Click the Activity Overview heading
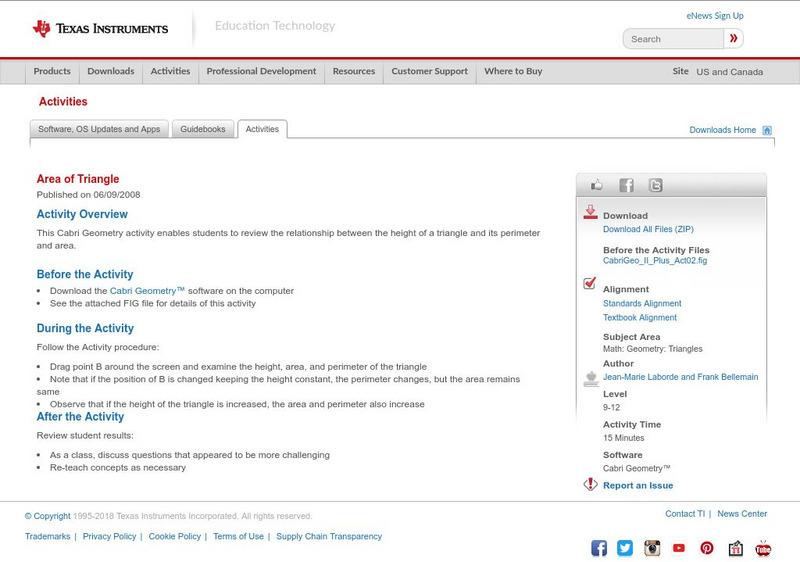The height and width of the screenshot is (562, 800). point(82,214)
